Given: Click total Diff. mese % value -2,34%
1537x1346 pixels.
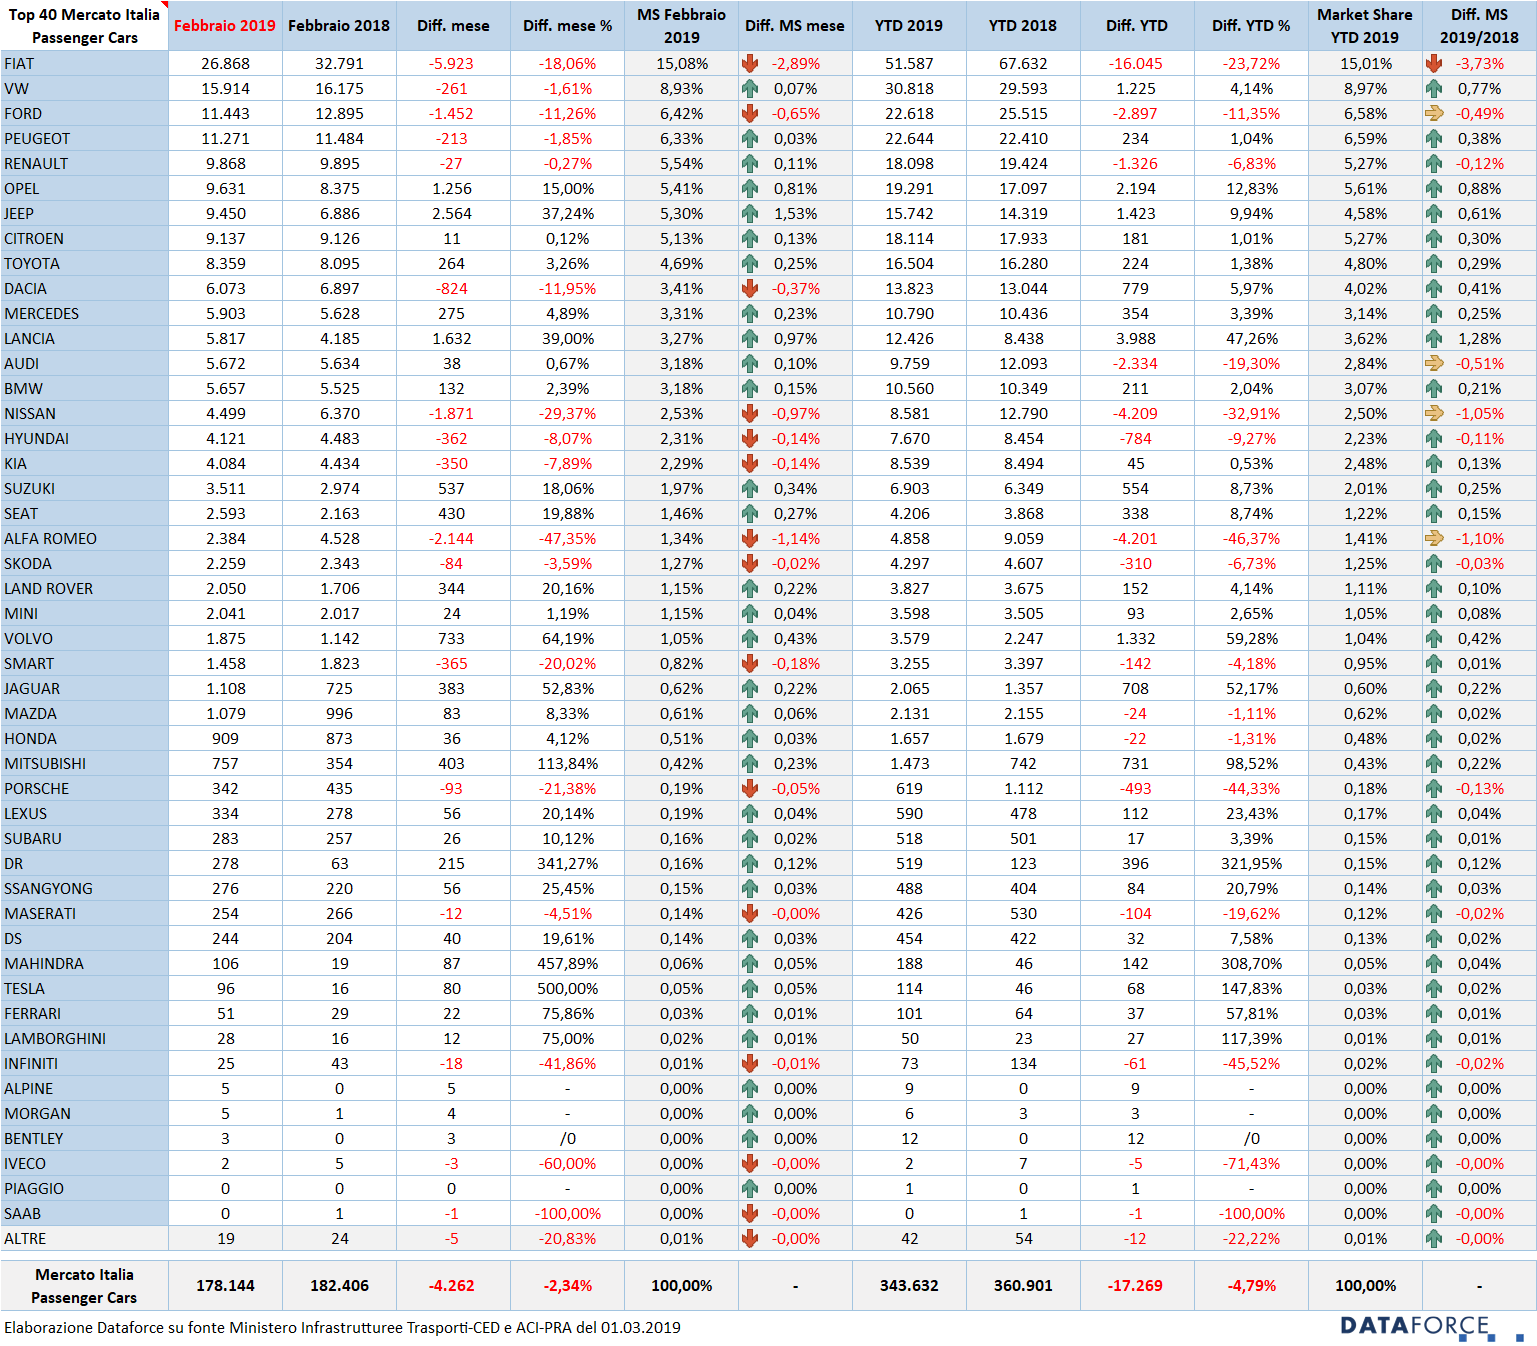Looking at the screenshot, I should click(567, 1285).
